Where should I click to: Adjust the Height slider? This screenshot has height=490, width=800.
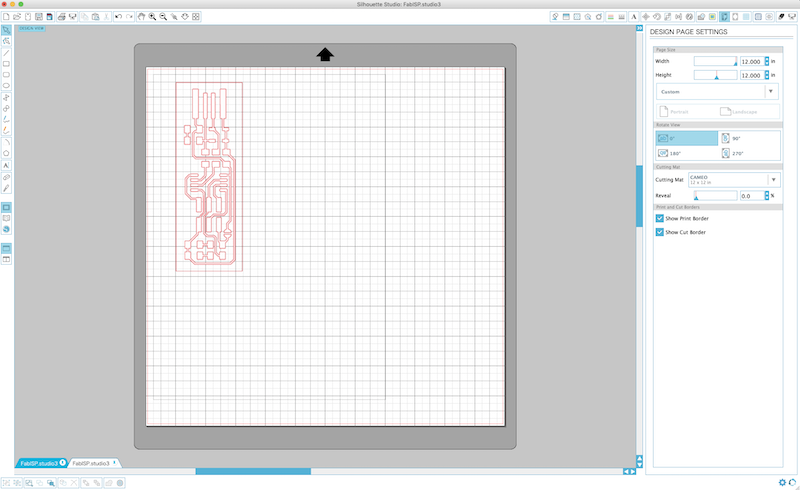pyautogui.click(x=715, y=75)
